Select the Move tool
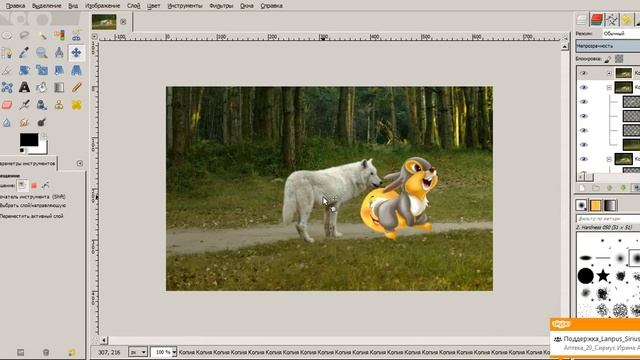 pyautogui.click(x=76, y=53)
